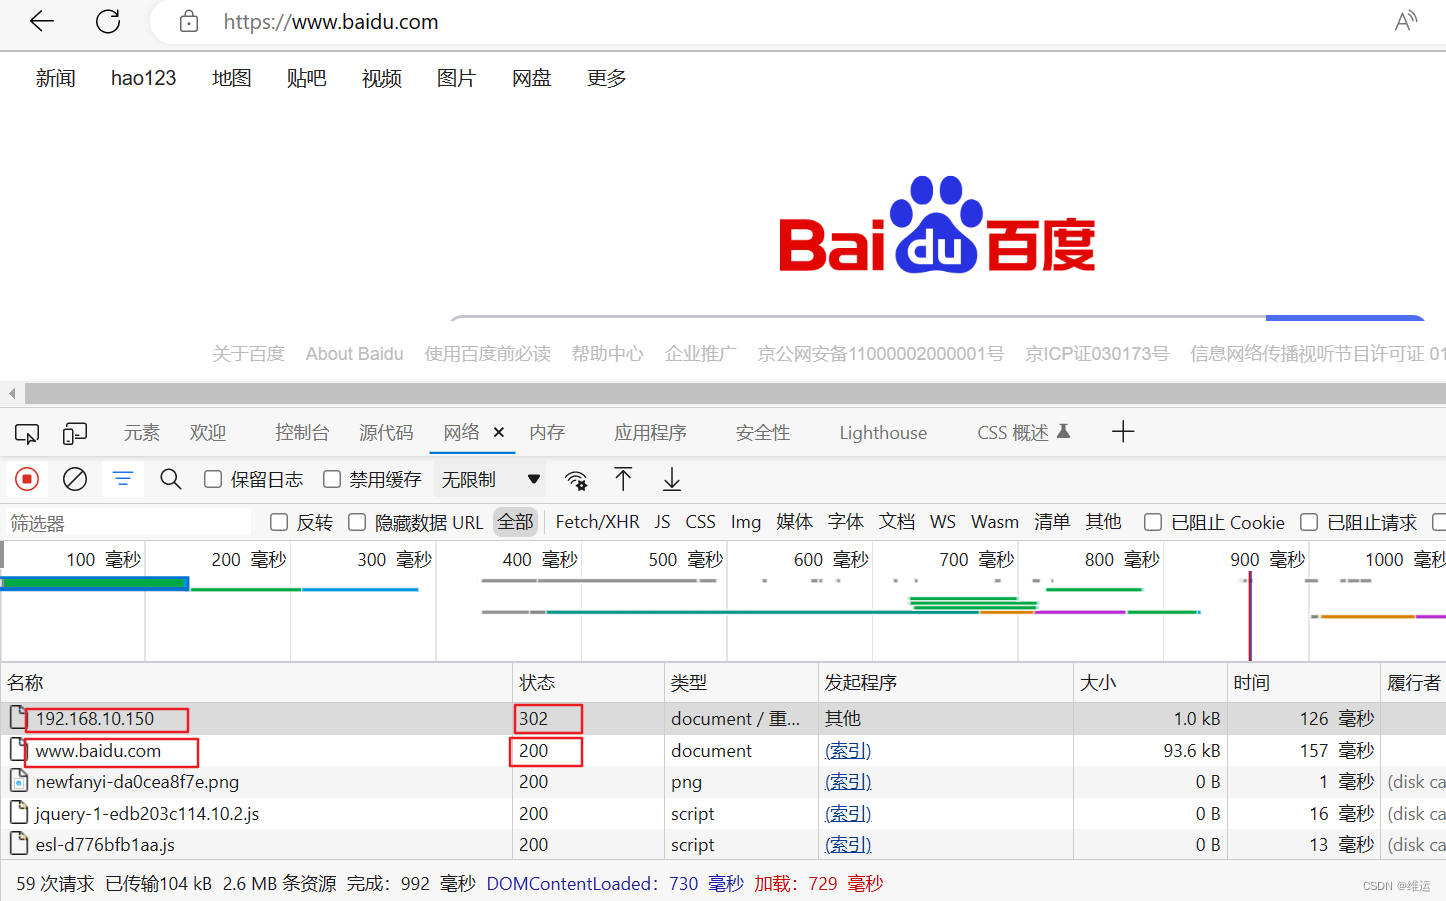1446x901 pixels.
Task: Open the 欢迎 tab
Action: 208,432
